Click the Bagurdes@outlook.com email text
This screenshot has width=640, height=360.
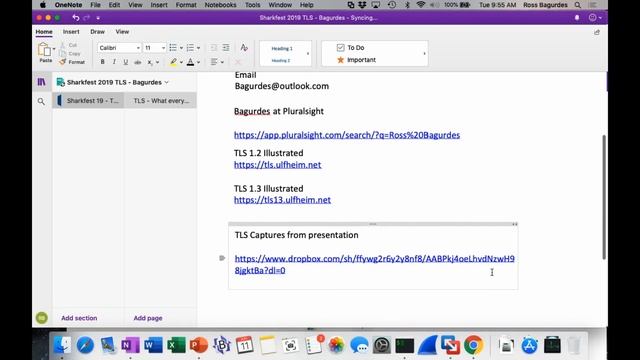(282, 86)
